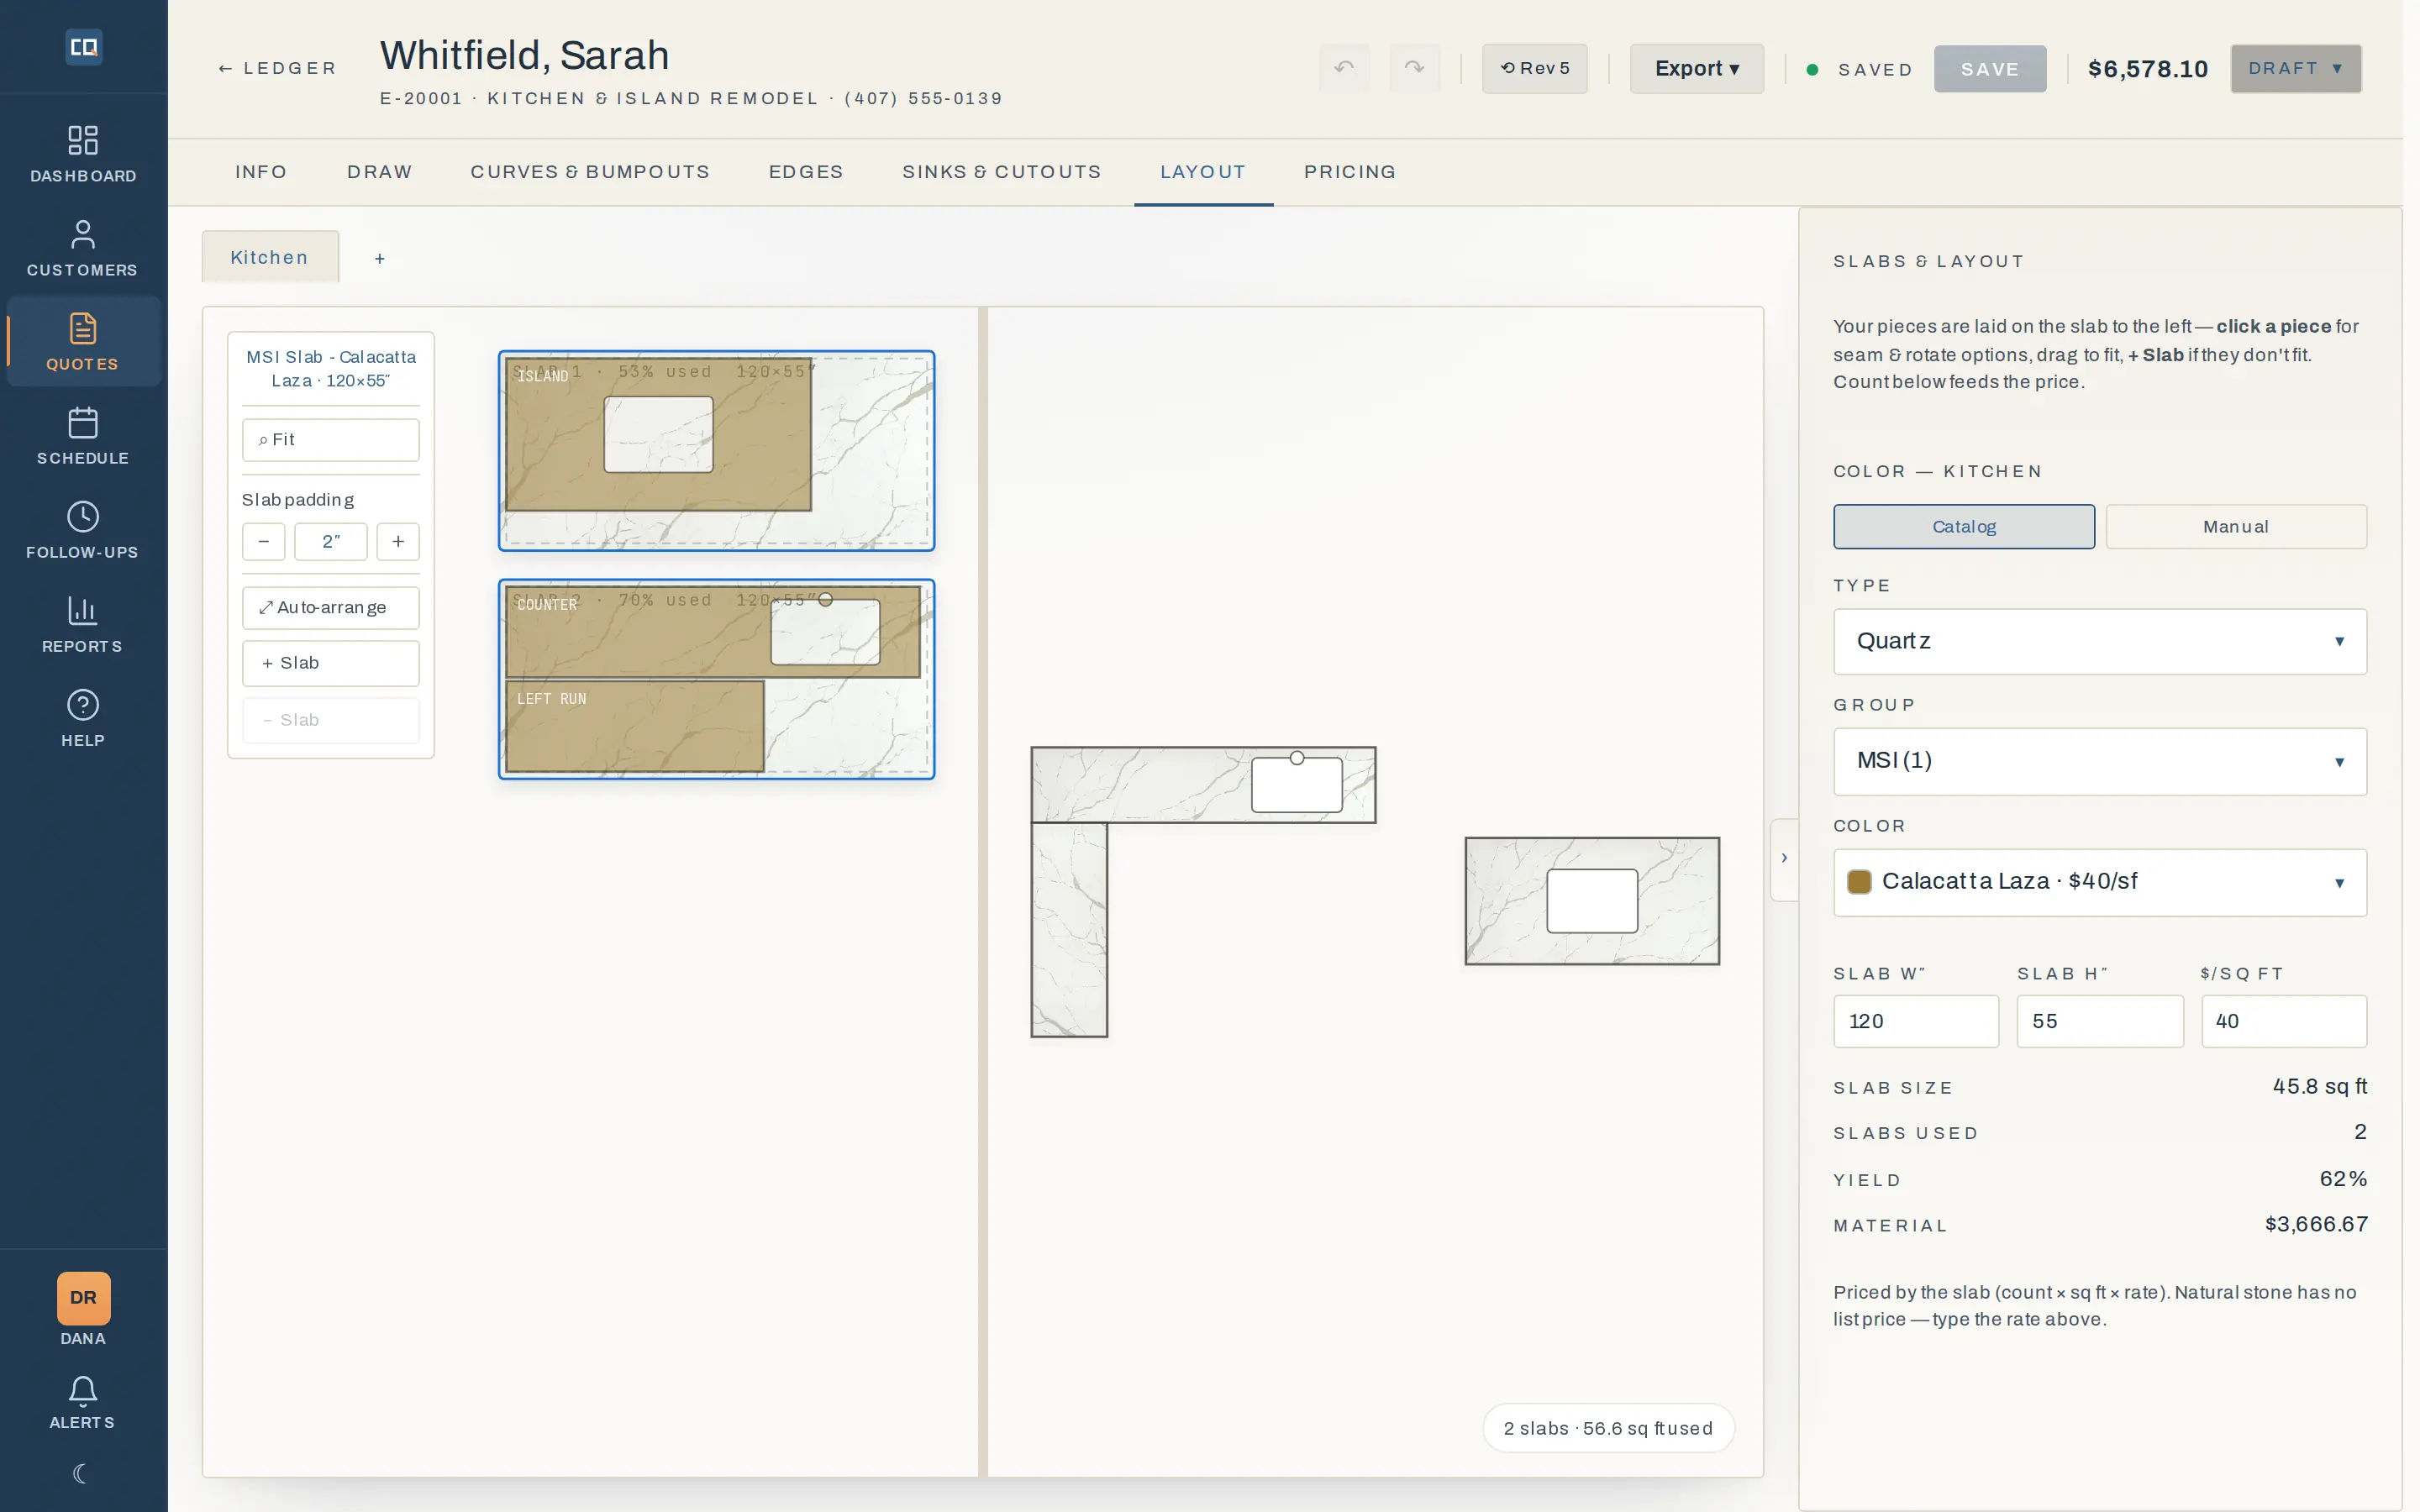Image resolution: width=2420 pixels, height=1512 pixels.
Task: Select the Kitchen room tab
Action: (269, 257)
